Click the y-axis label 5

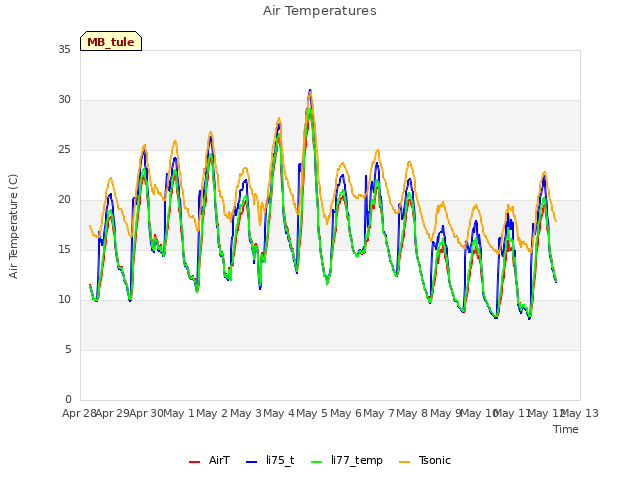tap(68, 349)
